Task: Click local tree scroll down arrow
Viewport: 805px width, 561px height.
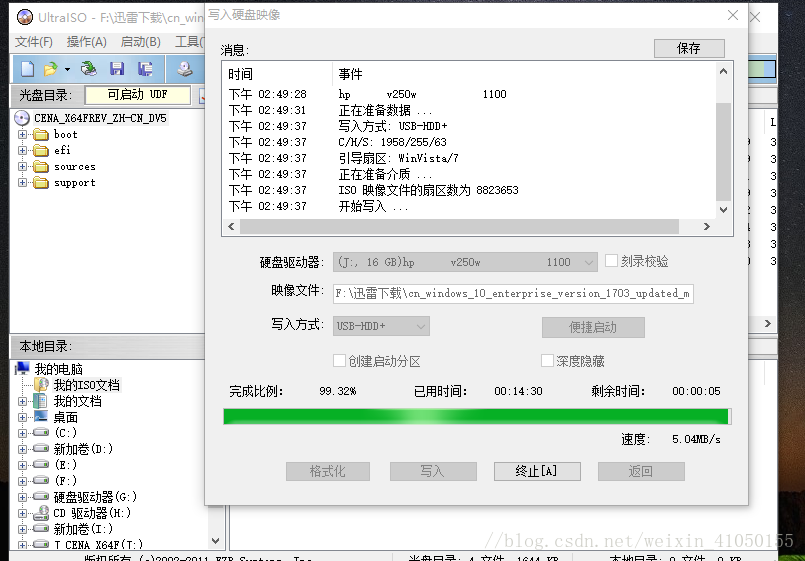Action: point(216,540)
